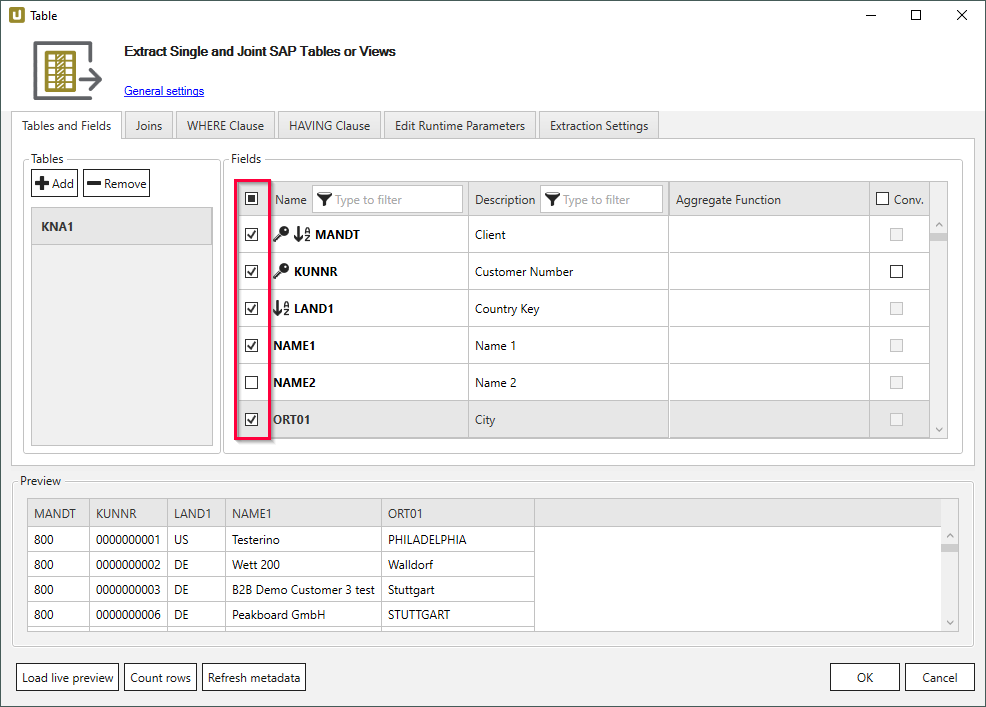Click the sort icon beside LAND1

click(x=281, y=308)
